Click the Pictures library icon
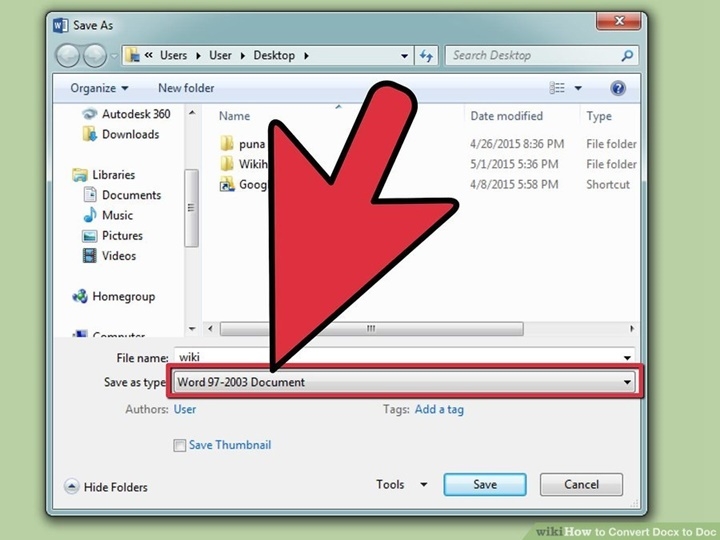The height and width of the screenshot is (540, 720). coord(90,236)
